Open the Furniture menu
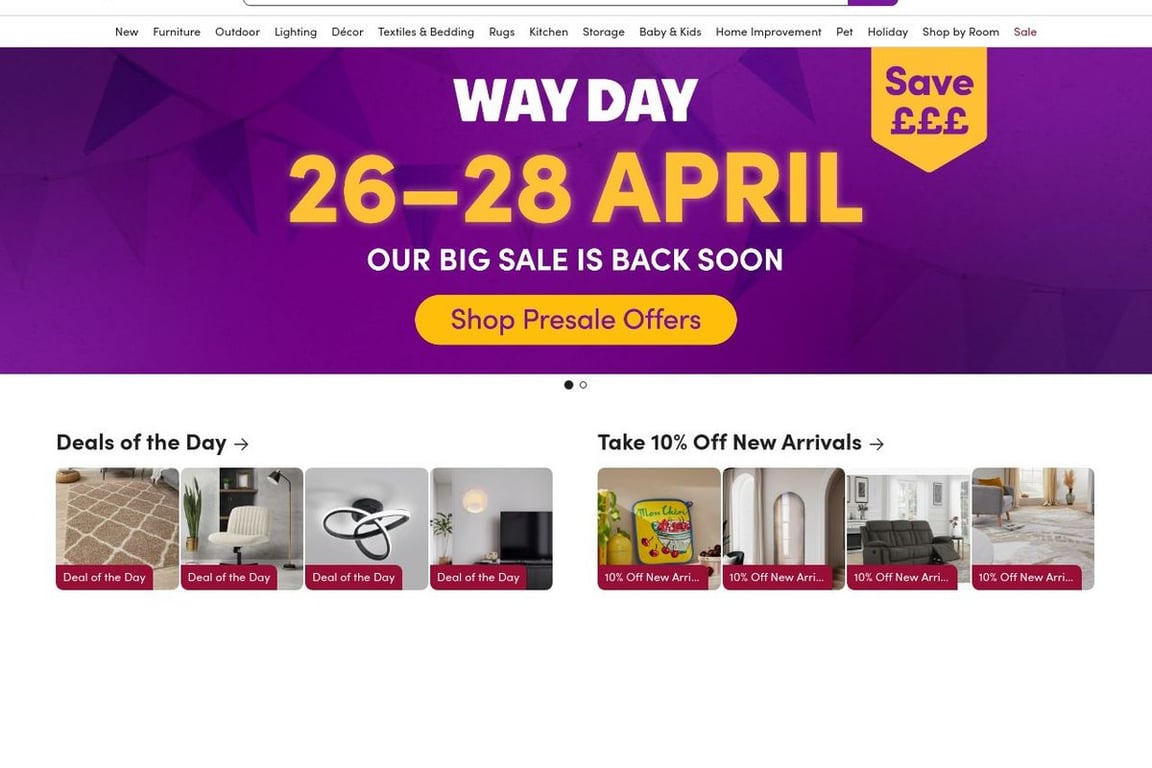 176,32
